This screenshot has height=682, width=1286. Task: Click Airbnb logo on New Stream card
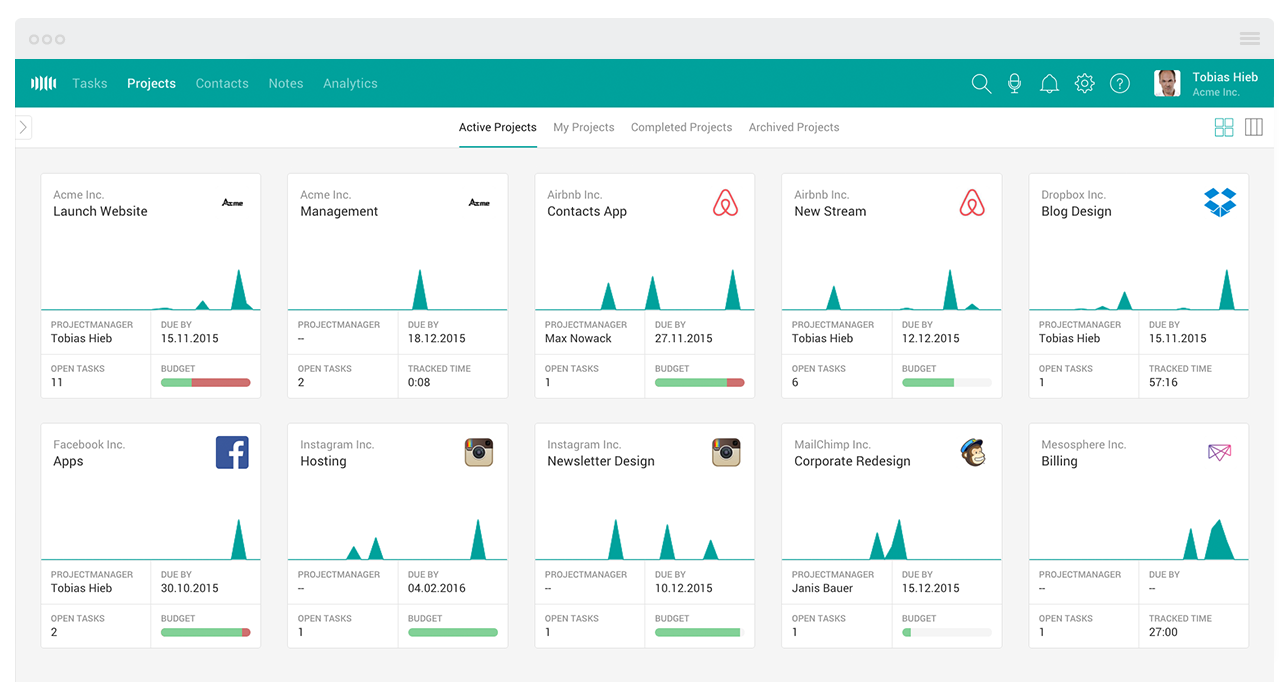(x=972, y=204)
